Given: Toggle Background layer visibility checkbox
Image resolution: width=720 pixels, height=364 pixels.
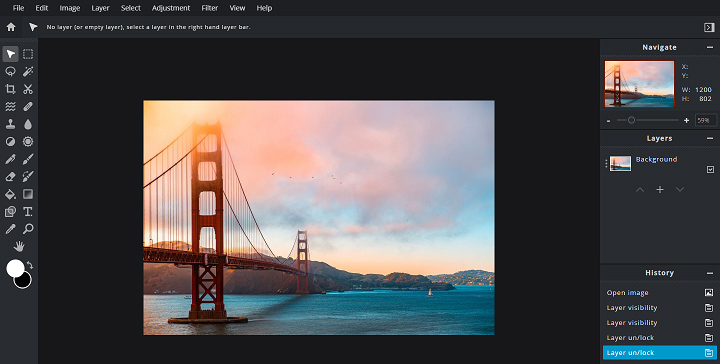Looking at the screenshot, I should (x=710, y=169).
